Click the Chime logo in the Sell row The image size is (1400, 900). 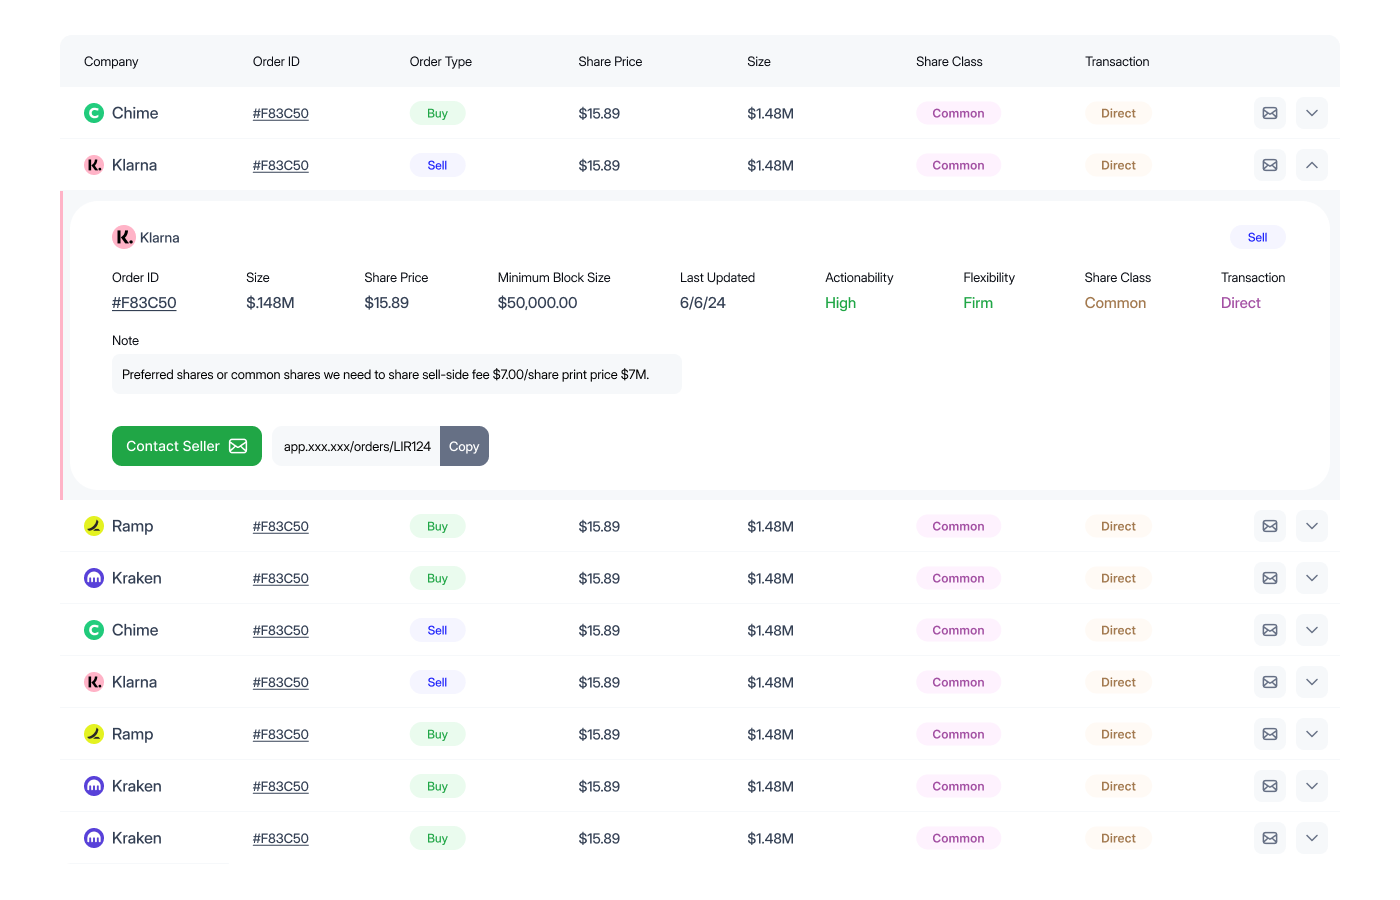pos(94,630)
